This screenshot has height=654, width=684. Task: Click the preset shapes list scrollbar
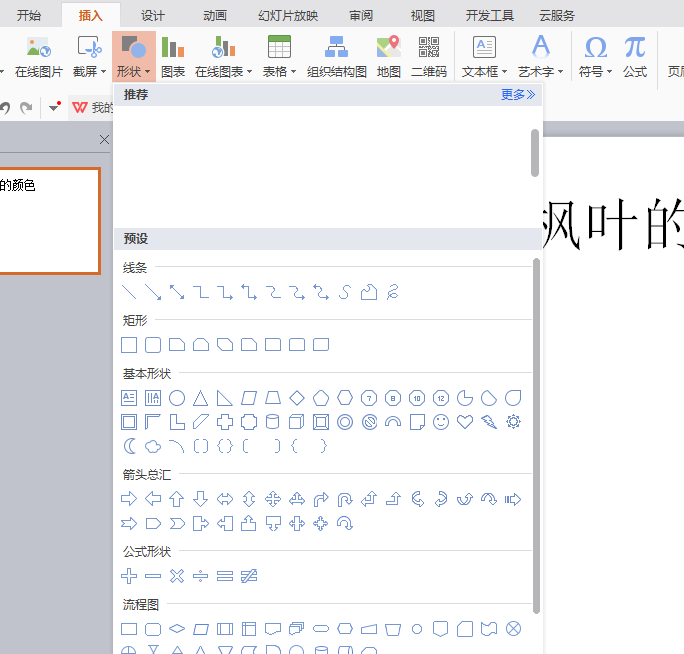click(536, 436)
